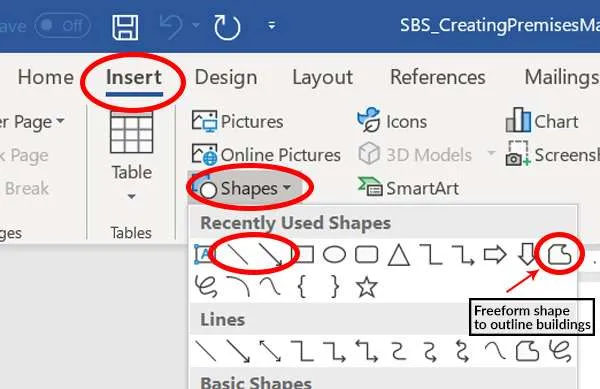Select Elbow Arrow Connector in Lines section
600x389 pixels.
pyautogui.click(x=334, y=351)
